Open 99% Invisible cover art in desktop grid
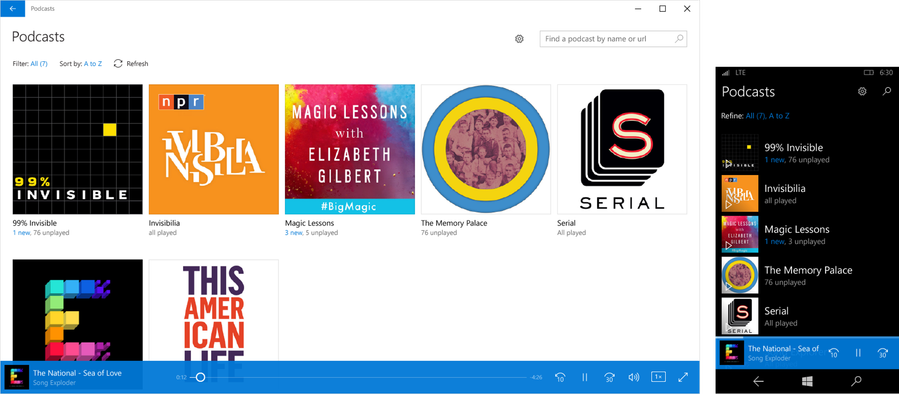The height and width of the screenshot is (394, 899). click(77, 149)
